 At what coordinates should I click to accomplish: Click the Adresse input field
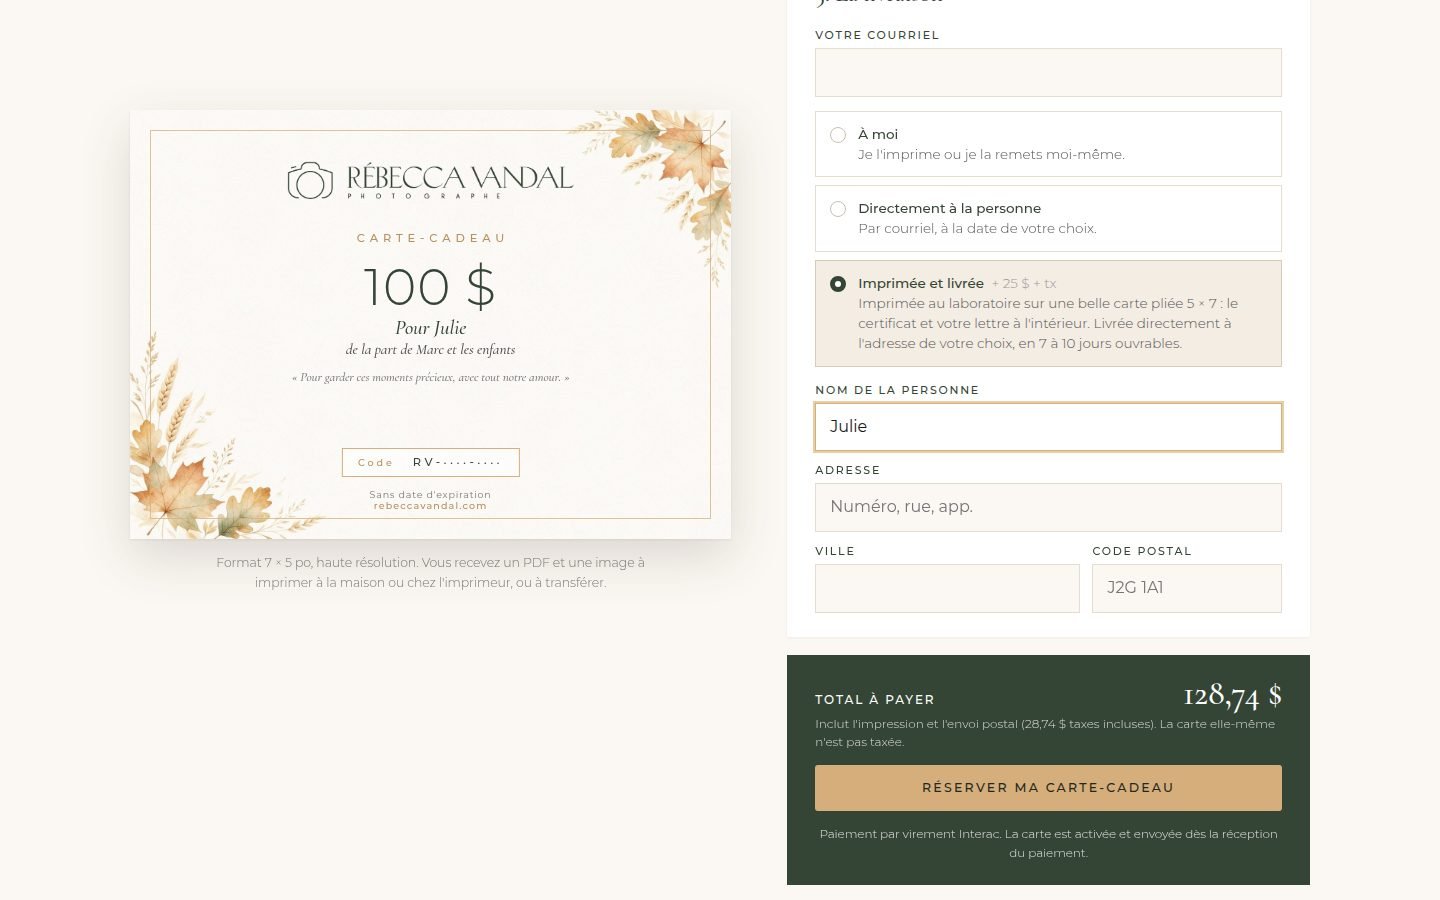tap(1048, 507)
